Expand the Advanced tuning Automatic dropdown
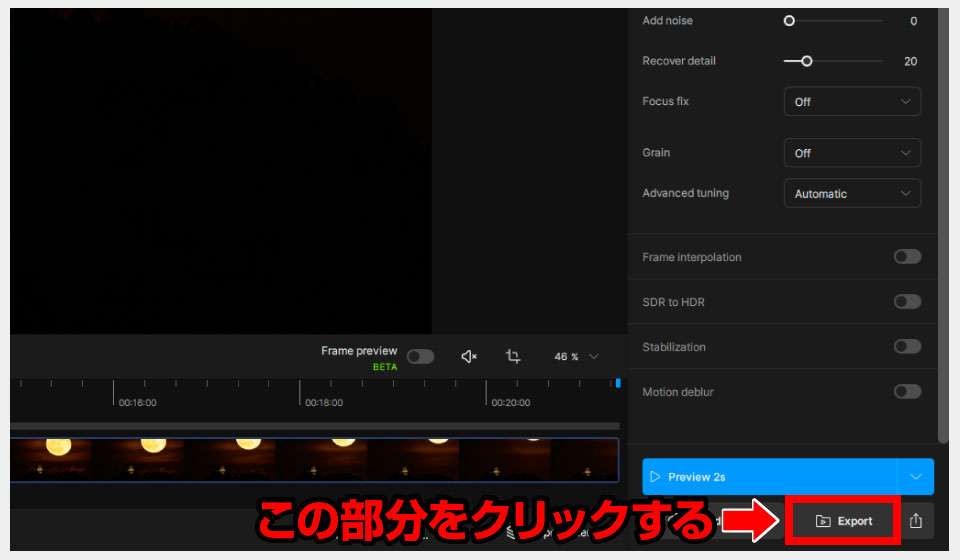The image size is (960, 560). pyautogui.click(x=851, y=194)
